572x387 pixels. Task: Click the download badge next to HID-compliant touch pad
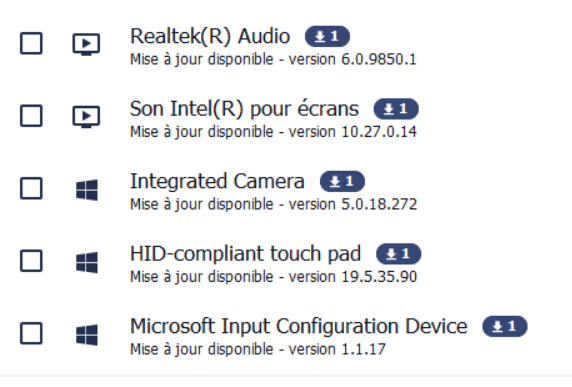tap(399, 254)
